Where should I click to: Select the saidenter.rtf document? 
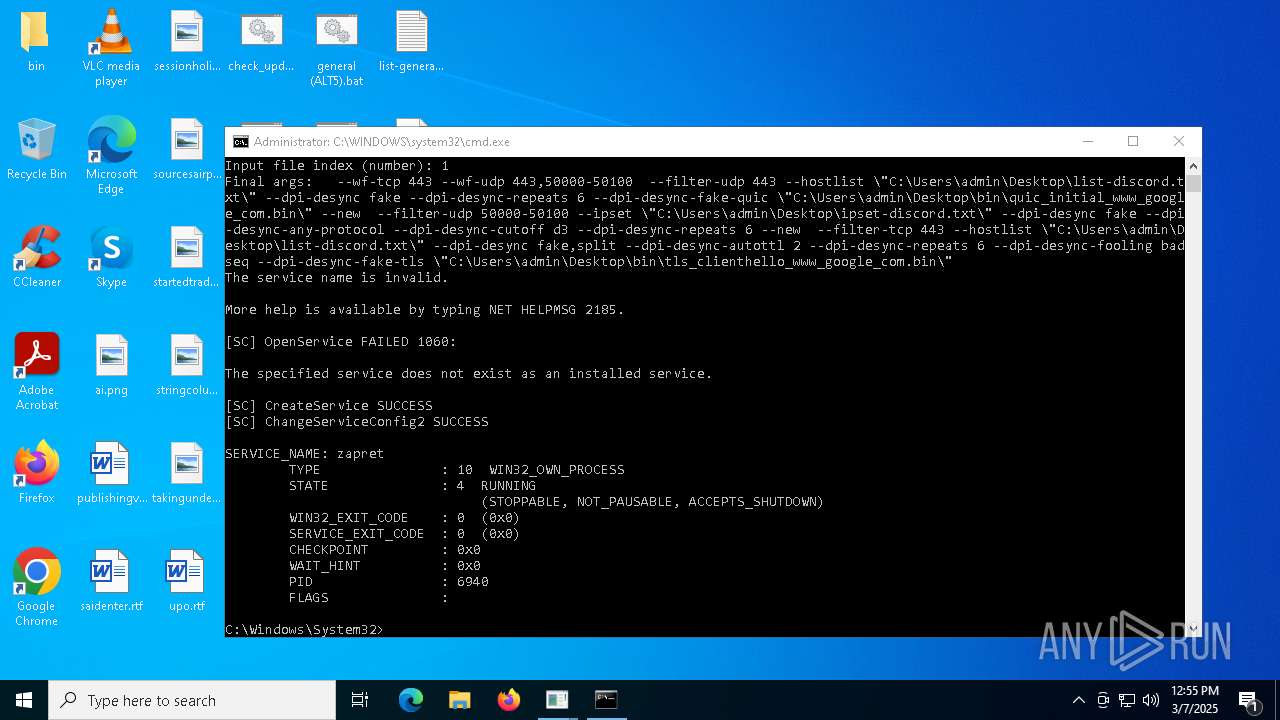(x=111, y=581)
